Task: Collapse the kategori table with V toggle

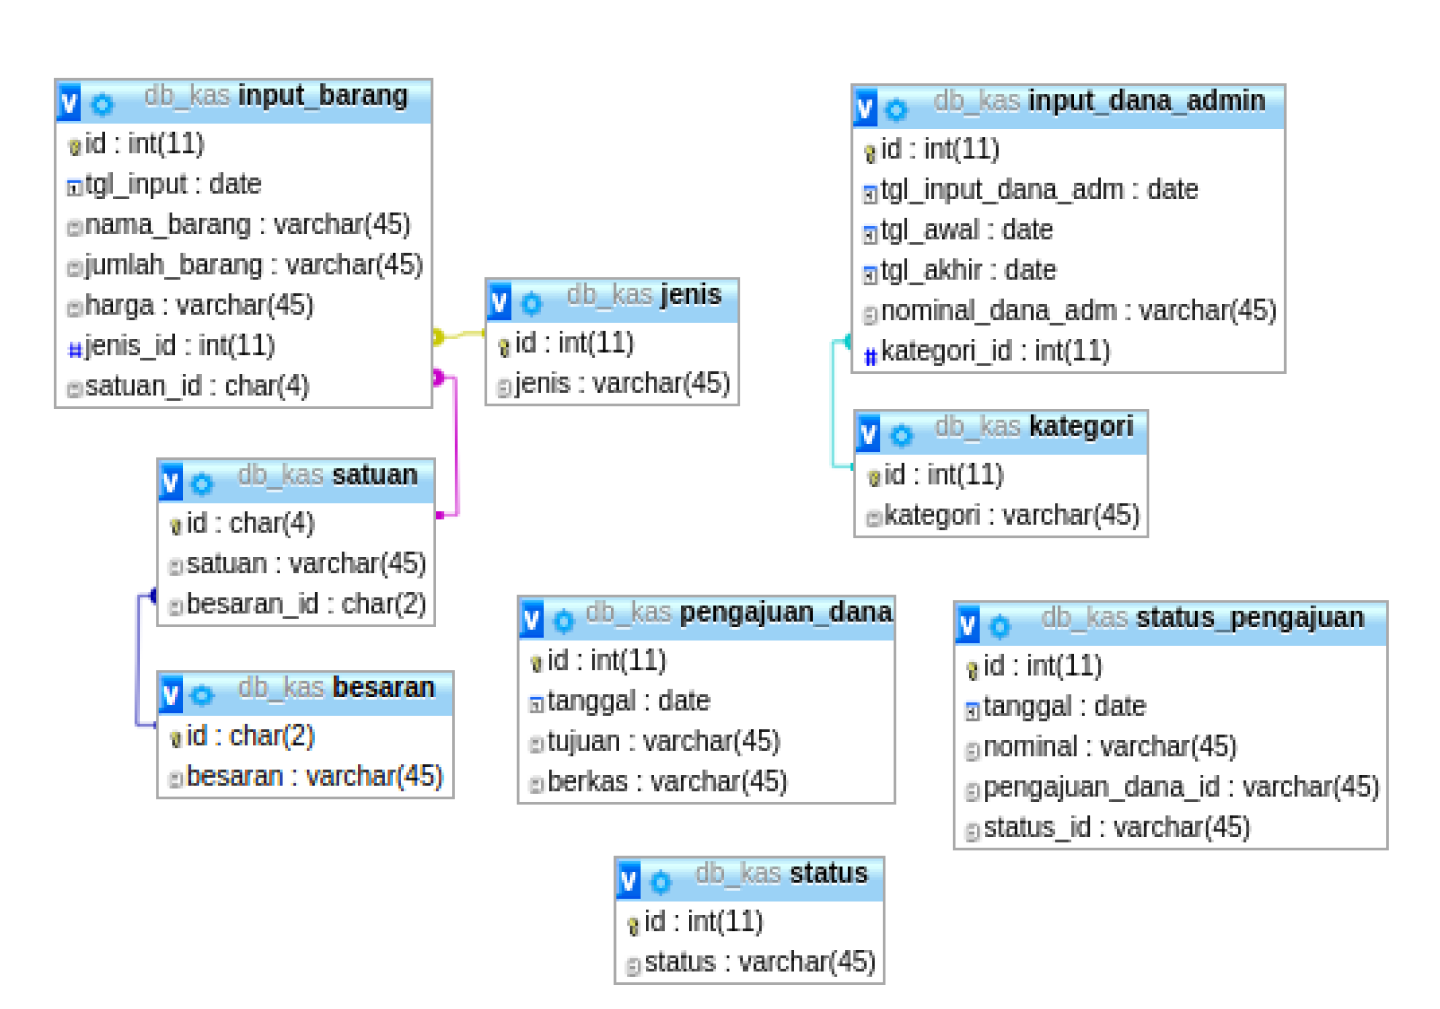Action: pyautogui.click(x=868, y=434)
